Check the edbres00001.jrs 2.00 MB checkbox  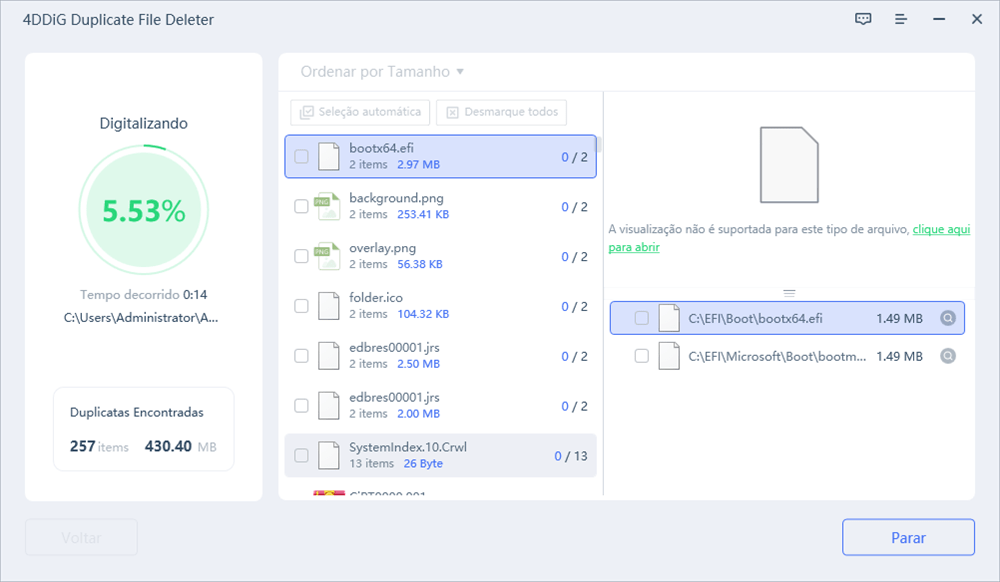pos(301,405)
